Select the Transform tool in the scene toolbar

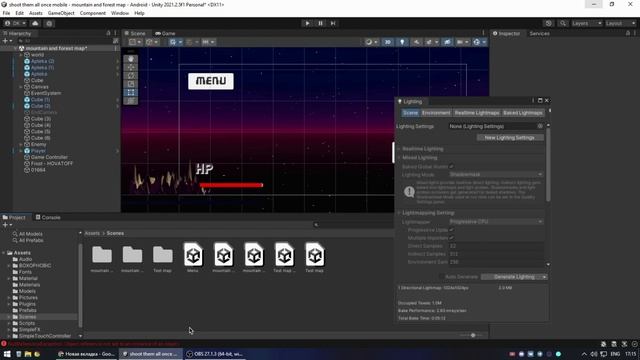pos(131,101)
